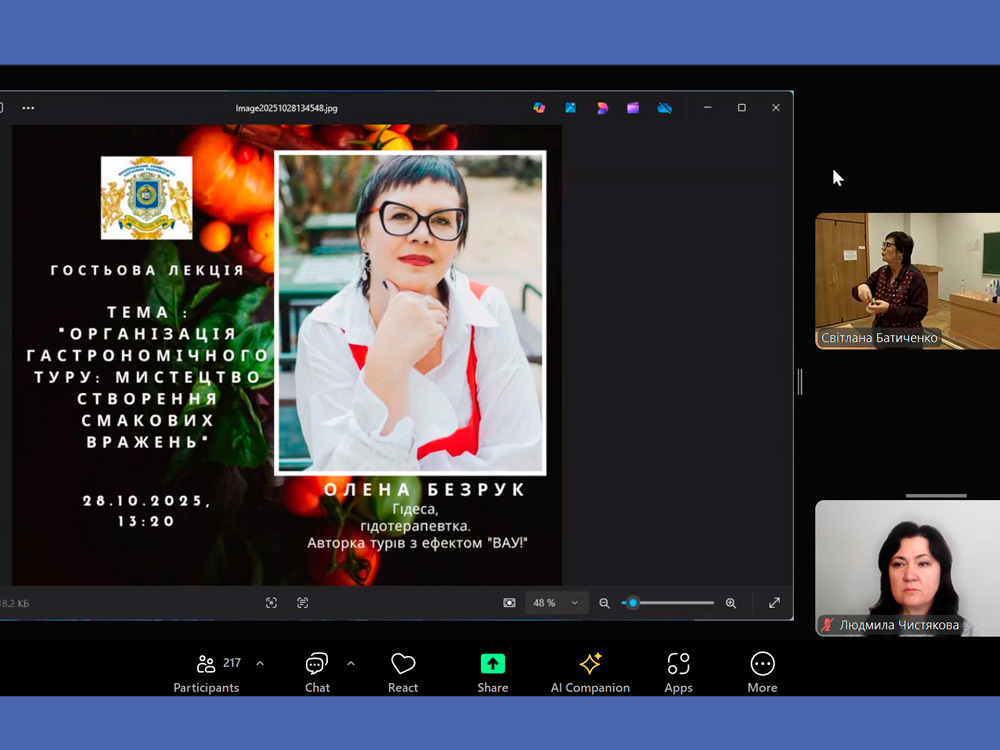Click the image zoom slider
The image size is (1000, 750).
tap(668, 603)
